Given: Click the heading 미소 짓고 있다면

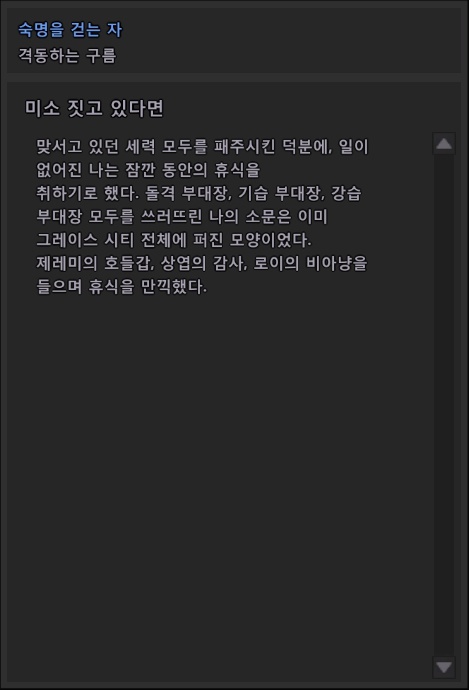Looking at the screenshot, I should (x=94, y=108).
